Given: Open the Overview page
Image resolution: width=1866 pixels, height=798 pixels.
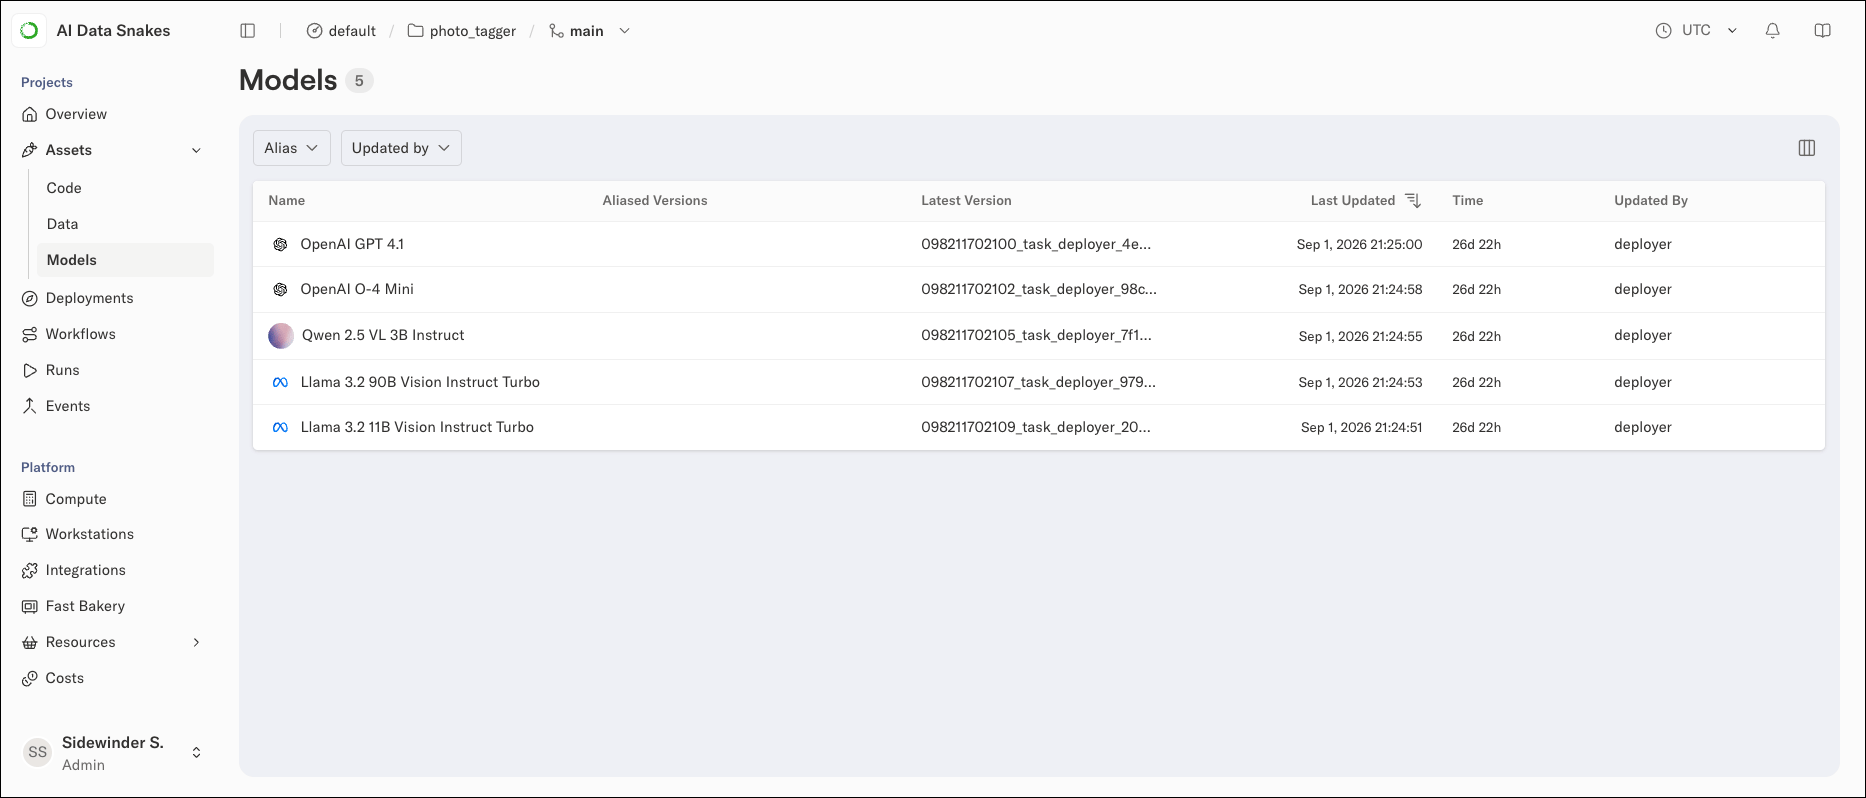Looking at the screenshot, I should (x=76, y=114).
